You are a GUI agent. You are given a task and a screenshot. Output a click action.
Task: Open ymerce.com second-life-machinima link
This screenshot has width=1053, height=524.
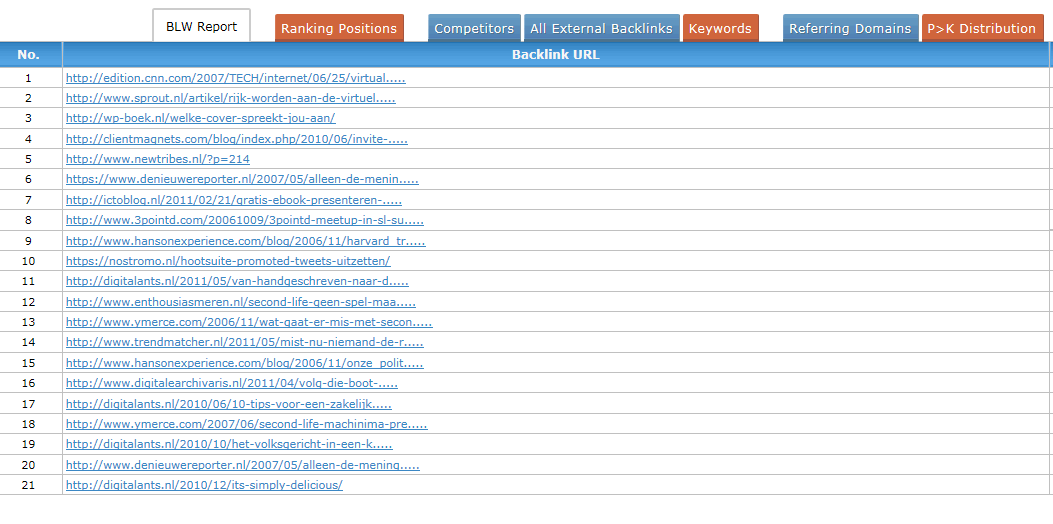[x=246, y=424]
